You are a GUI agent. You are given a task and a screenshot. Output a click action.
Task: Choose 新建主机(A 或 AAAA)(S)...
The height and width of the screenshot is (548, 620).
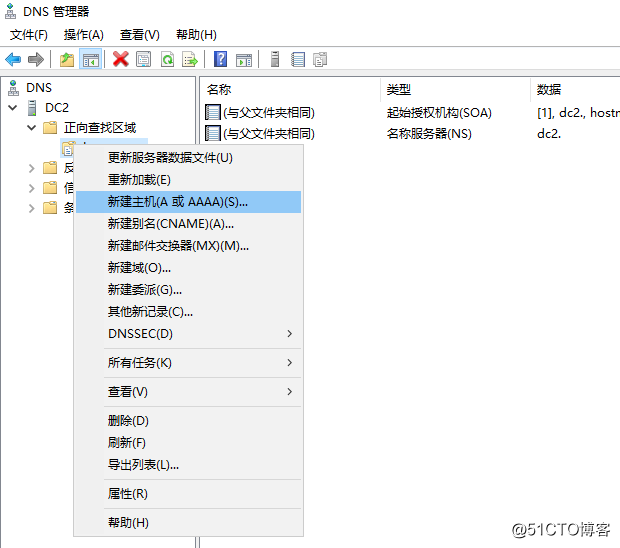pyautogui.click(x=189, y=202)
